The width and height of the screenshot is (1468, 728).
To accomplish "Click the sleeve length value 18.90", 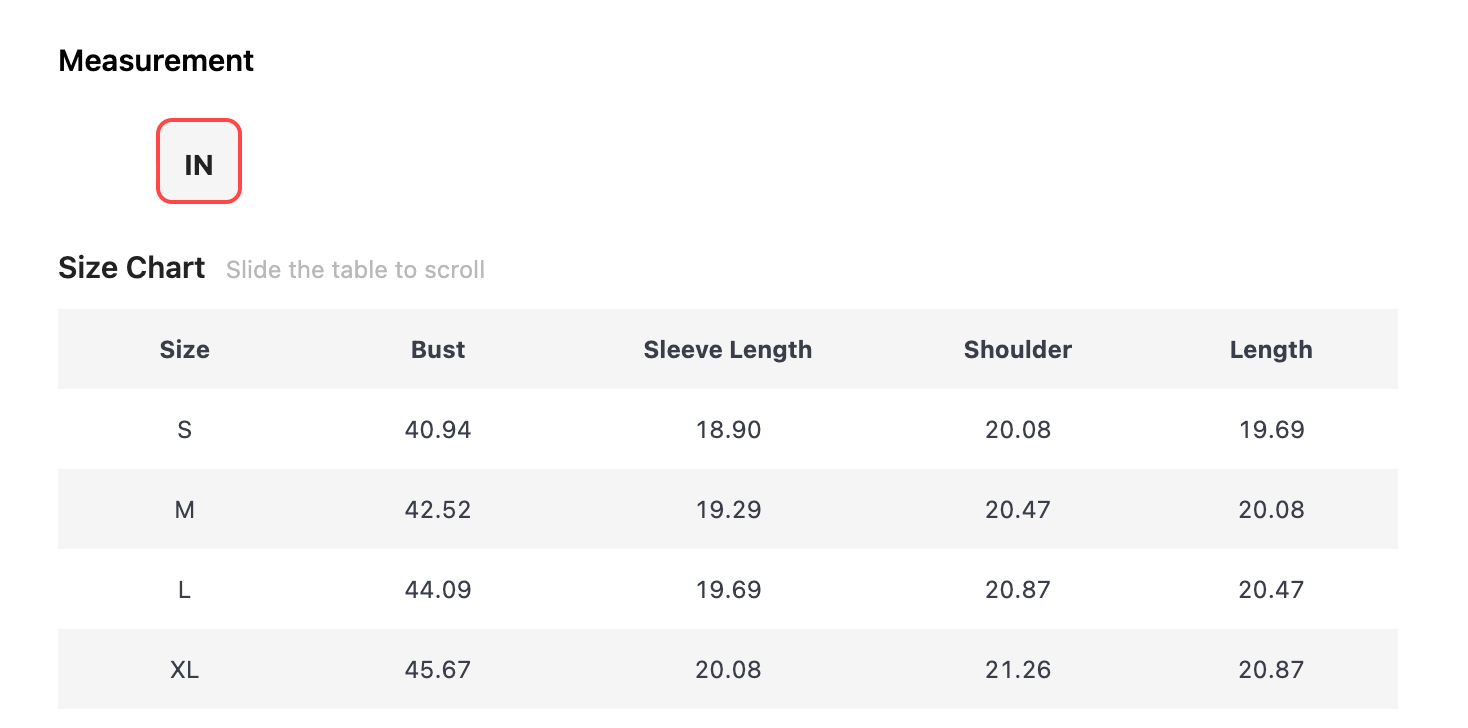I will pyautogui.click(x=728, y=429).
